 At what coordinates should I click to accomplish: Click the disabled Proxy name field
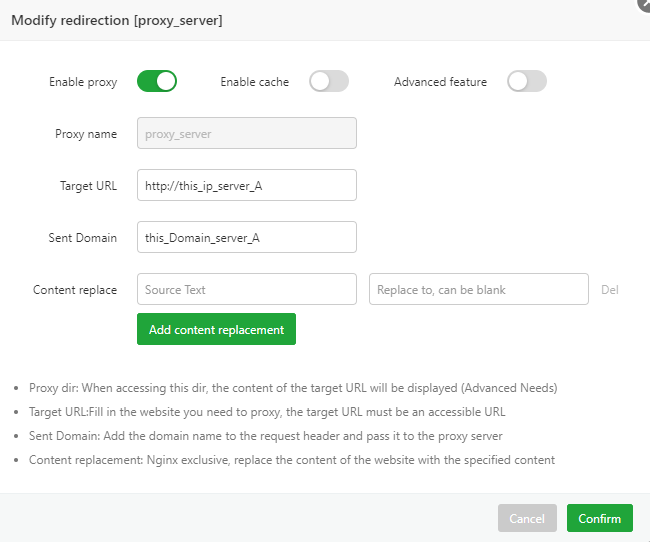tap(246, 133)
